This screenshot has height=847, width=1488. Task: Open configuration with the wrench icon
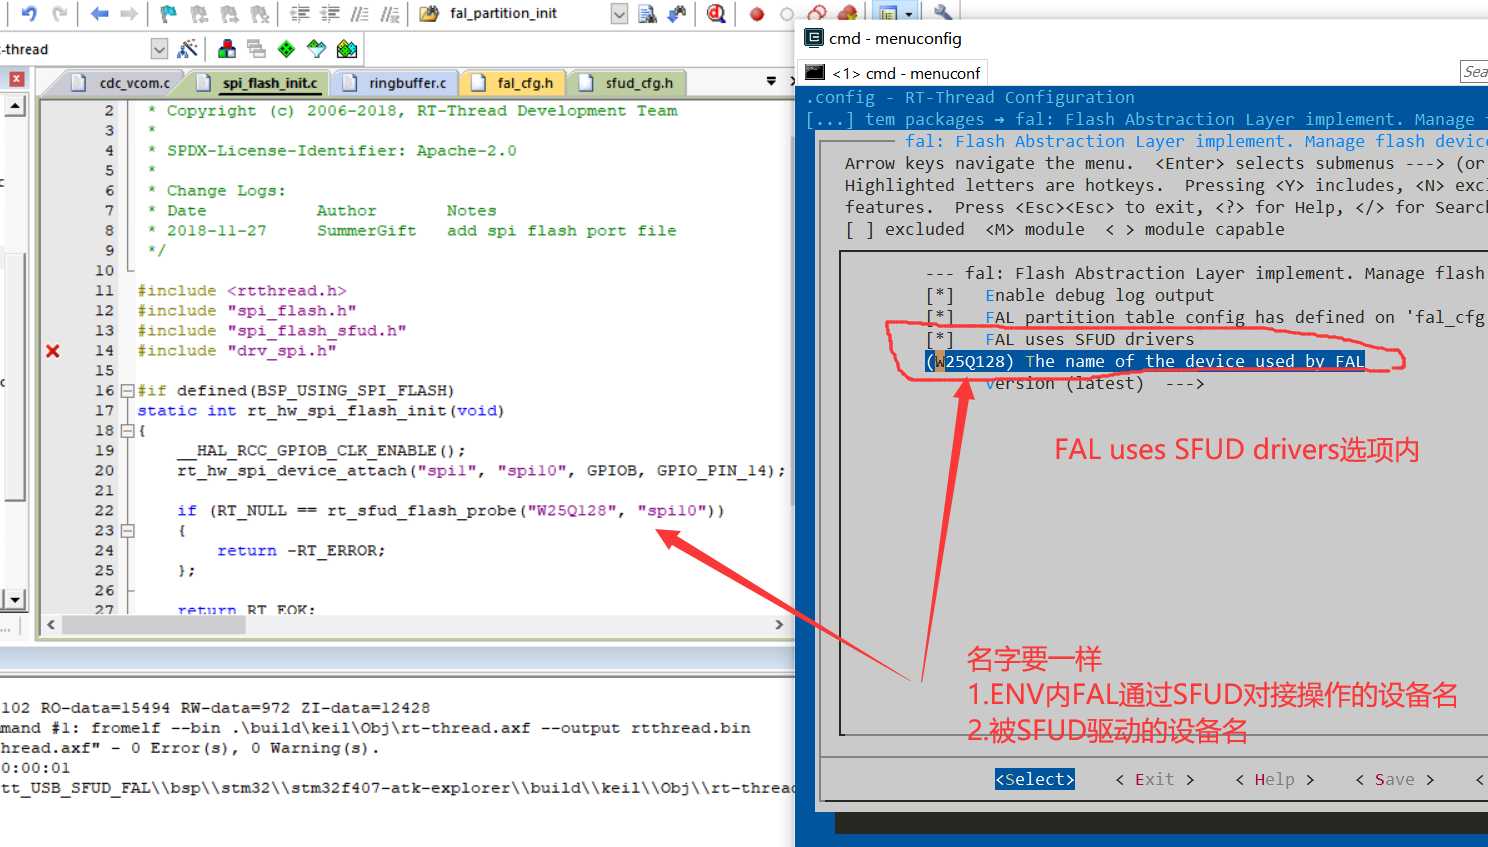942,13
